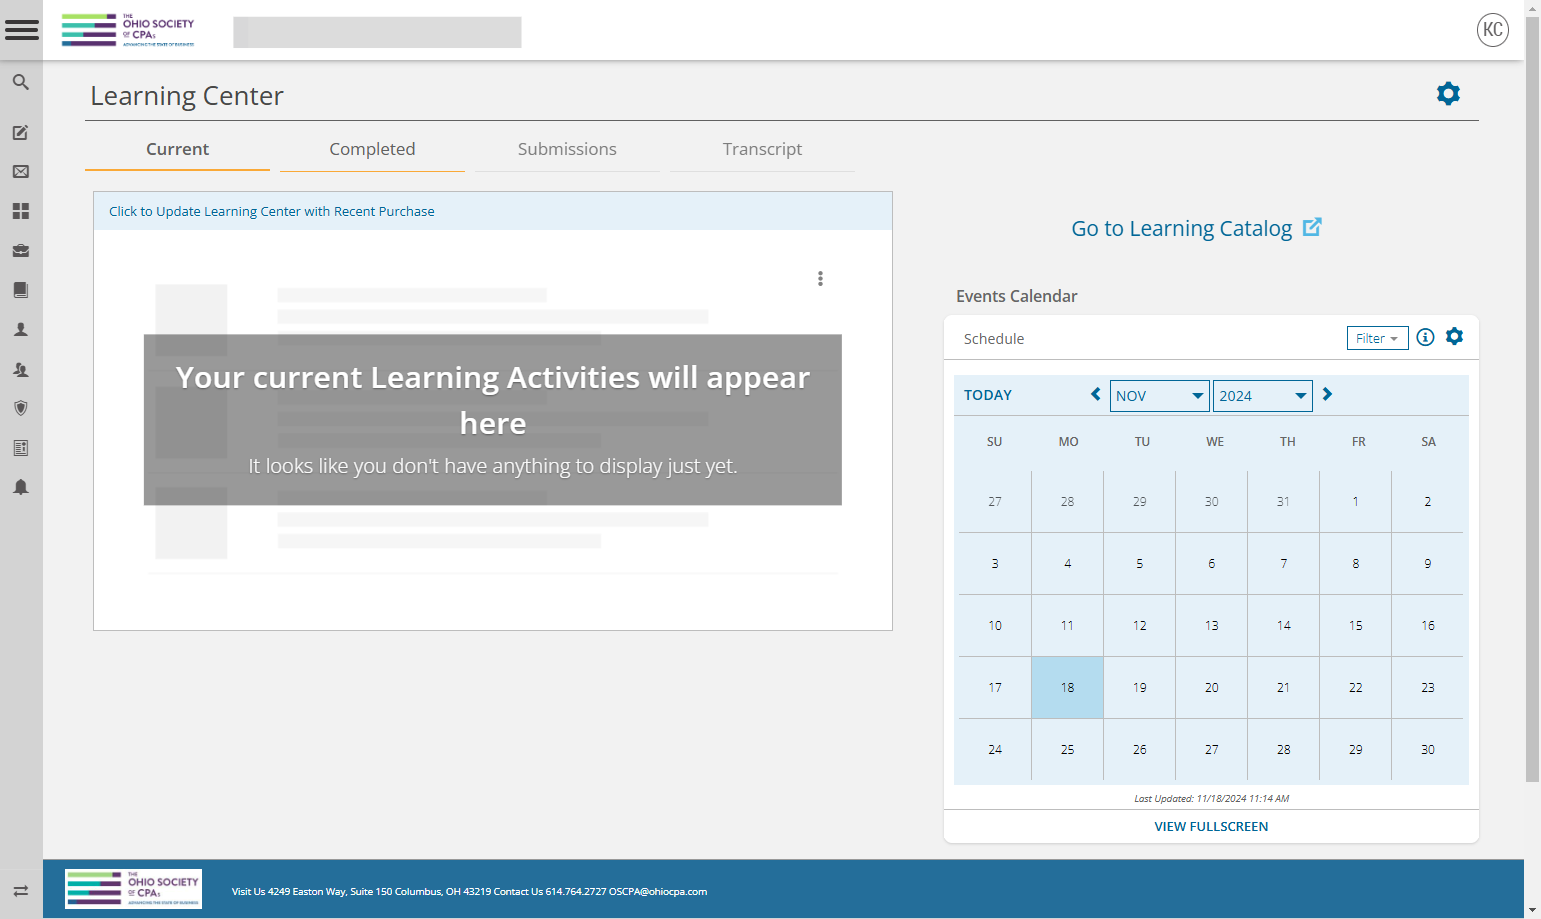Screen dimensions: 1541x919
Task: Click the Ohio Society of CPAs header logo
Action: 128,30
